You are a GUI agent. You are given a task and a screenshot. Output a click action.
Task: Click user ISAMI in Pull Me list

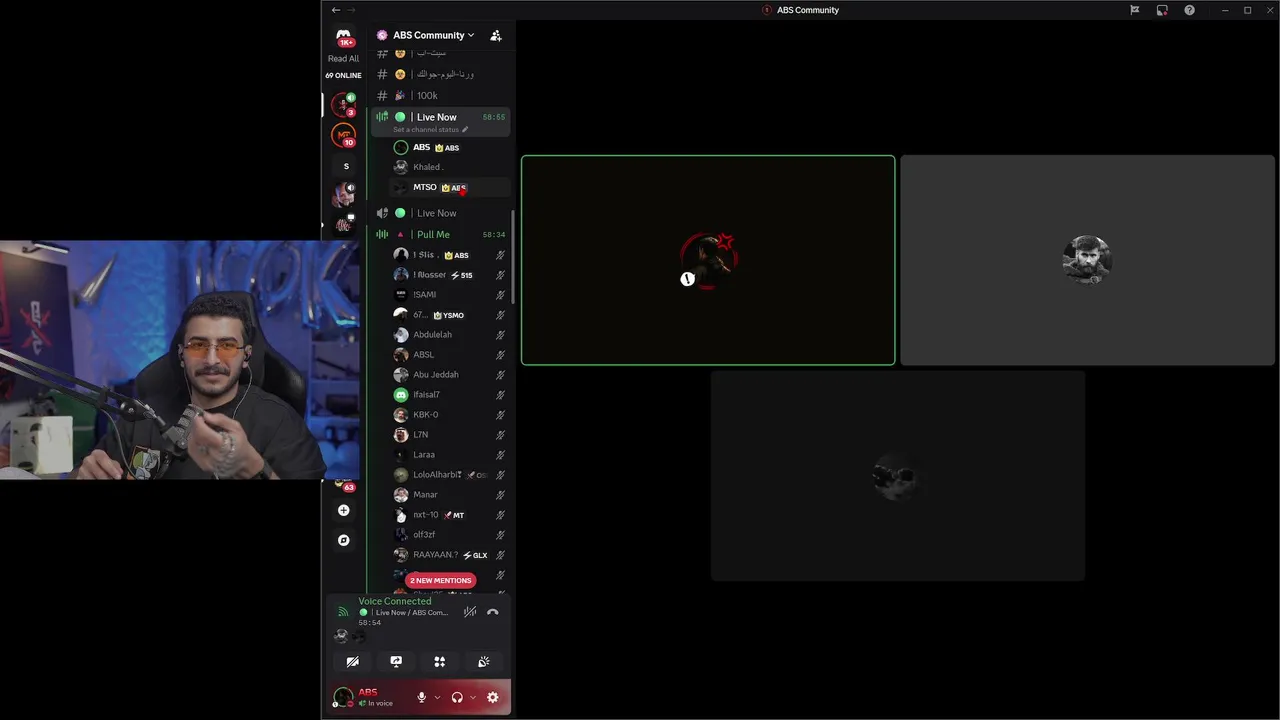tap(449, 295)
